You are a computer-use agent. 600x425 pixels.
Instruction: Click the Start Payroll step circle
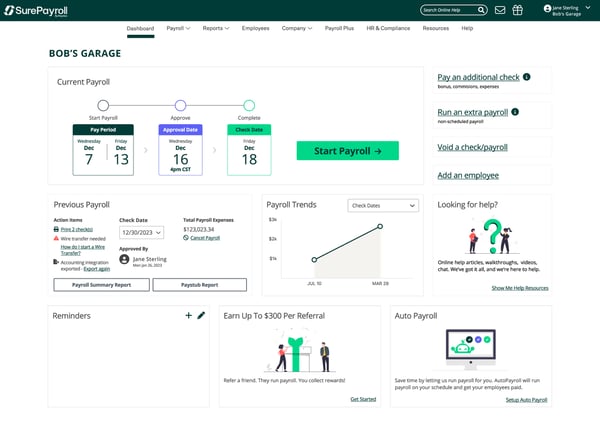click(x=103, y=105)
